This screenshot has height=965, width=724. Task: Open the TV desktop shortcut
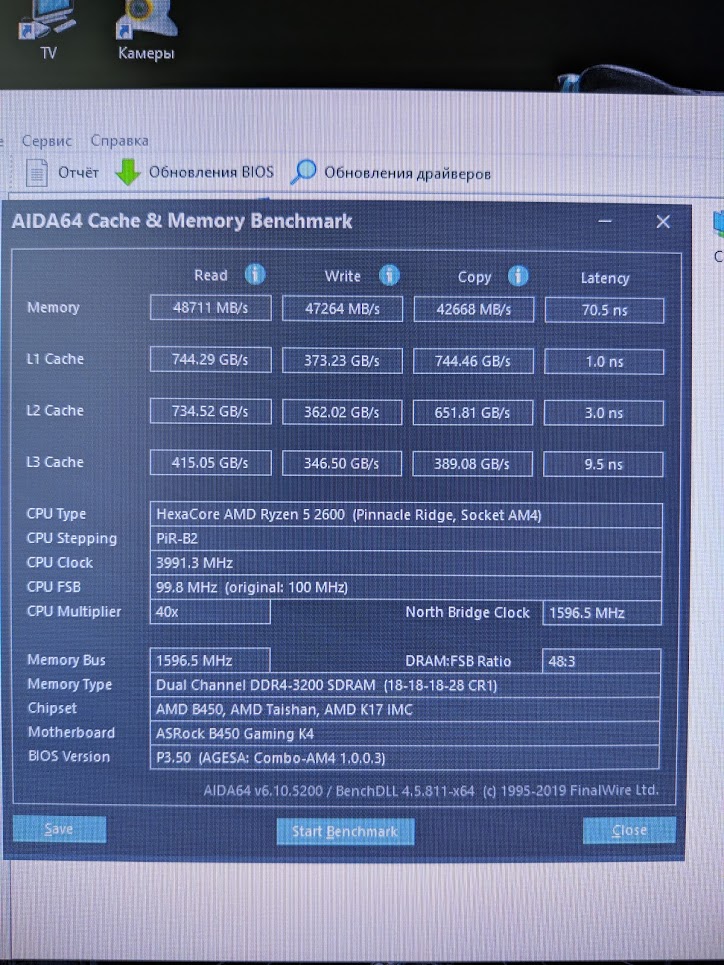pyautogui.click(x=48, y=31)
